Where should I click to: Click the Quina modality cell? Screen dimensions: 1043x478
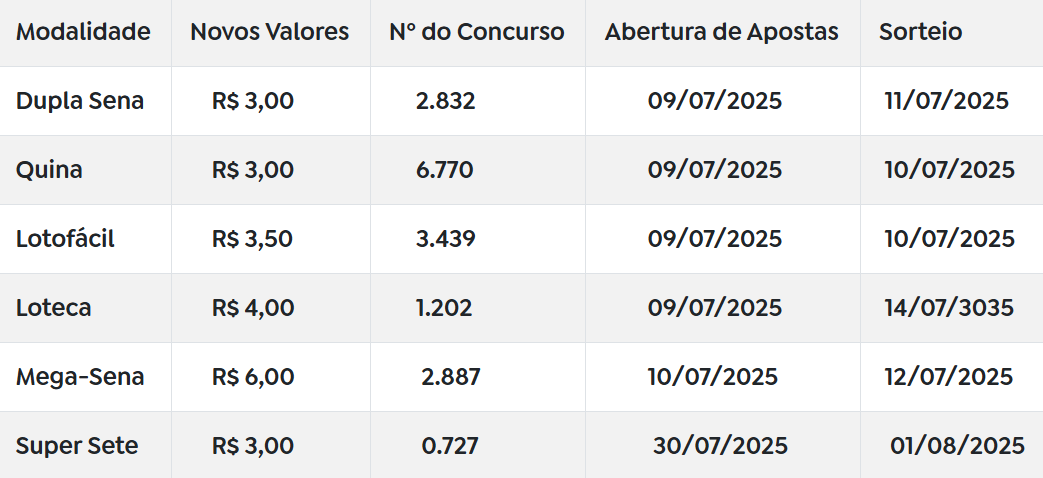click(49, 170)
